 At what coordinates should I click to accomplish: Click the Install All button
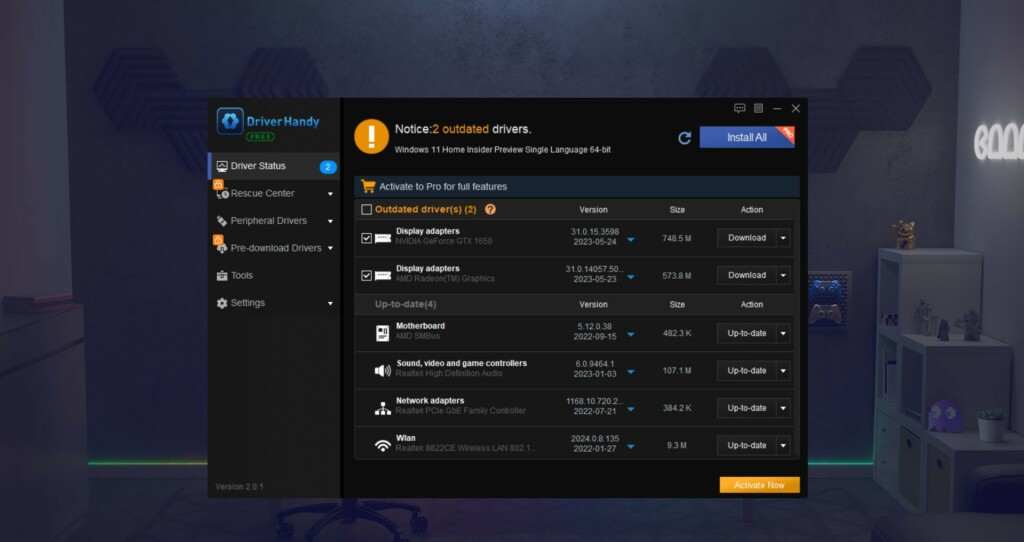tap(747, 137)
